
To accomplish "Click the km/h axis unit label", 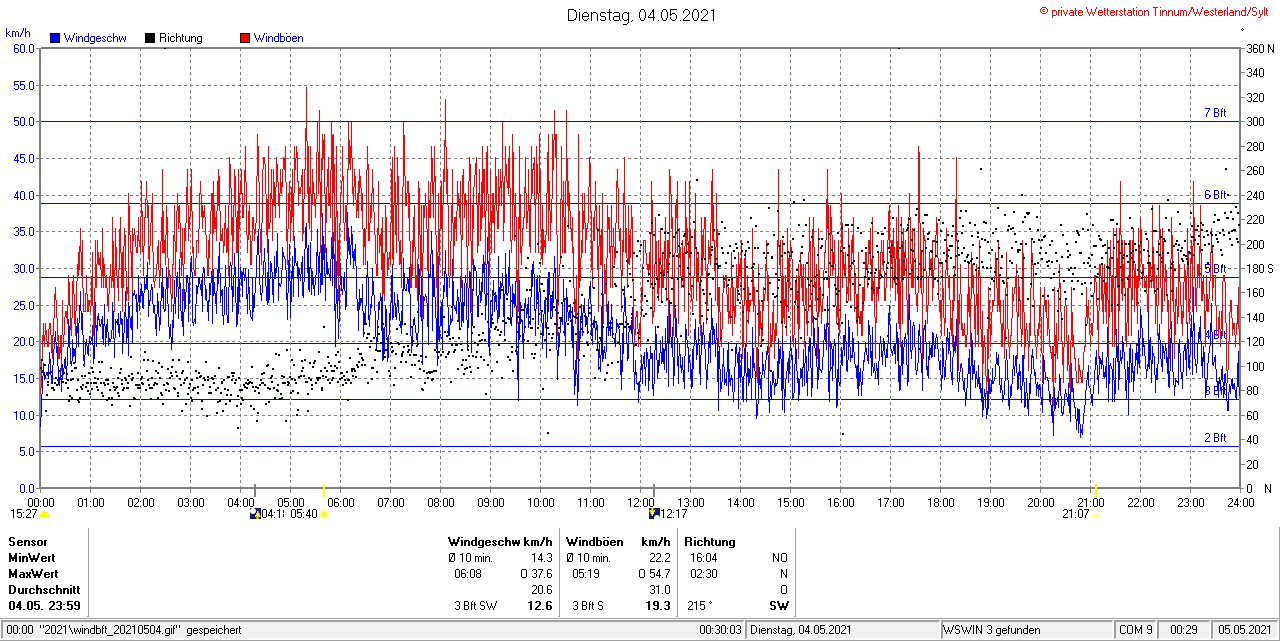I will [x=20, y=33].
